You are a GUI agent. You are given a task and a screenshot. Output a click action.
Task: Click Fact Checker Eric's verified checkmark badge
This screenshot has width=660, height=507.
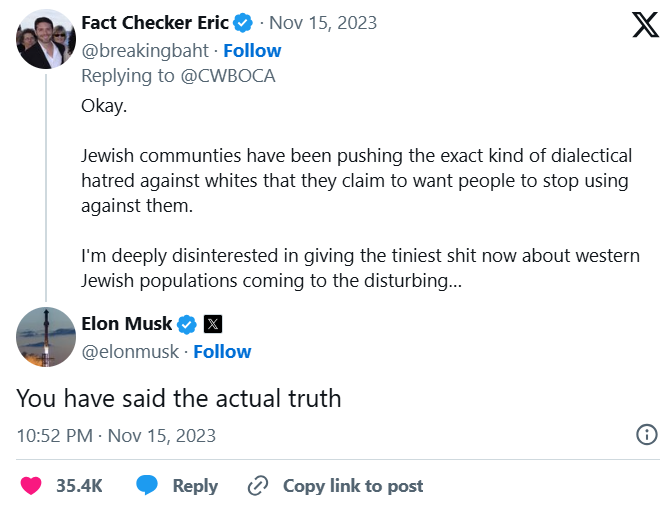(x=243, y=23)
